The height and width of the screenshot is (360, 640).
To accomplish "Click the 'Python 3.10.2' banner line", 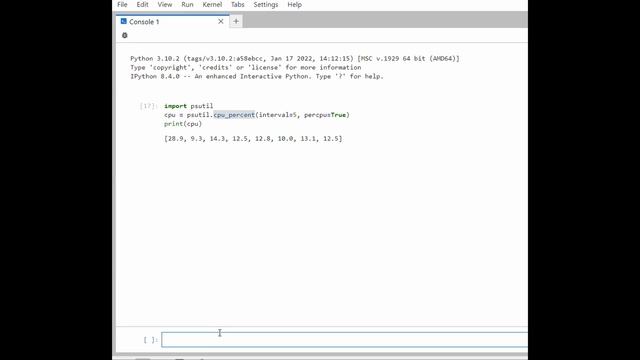I will (295, 59).
